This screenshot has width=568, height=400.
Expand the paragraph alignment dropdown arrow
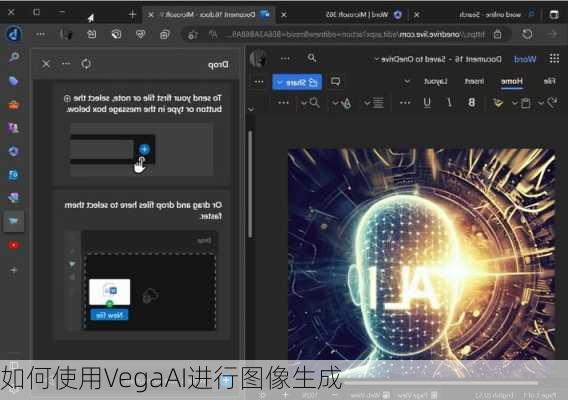[x=367, y=104]
